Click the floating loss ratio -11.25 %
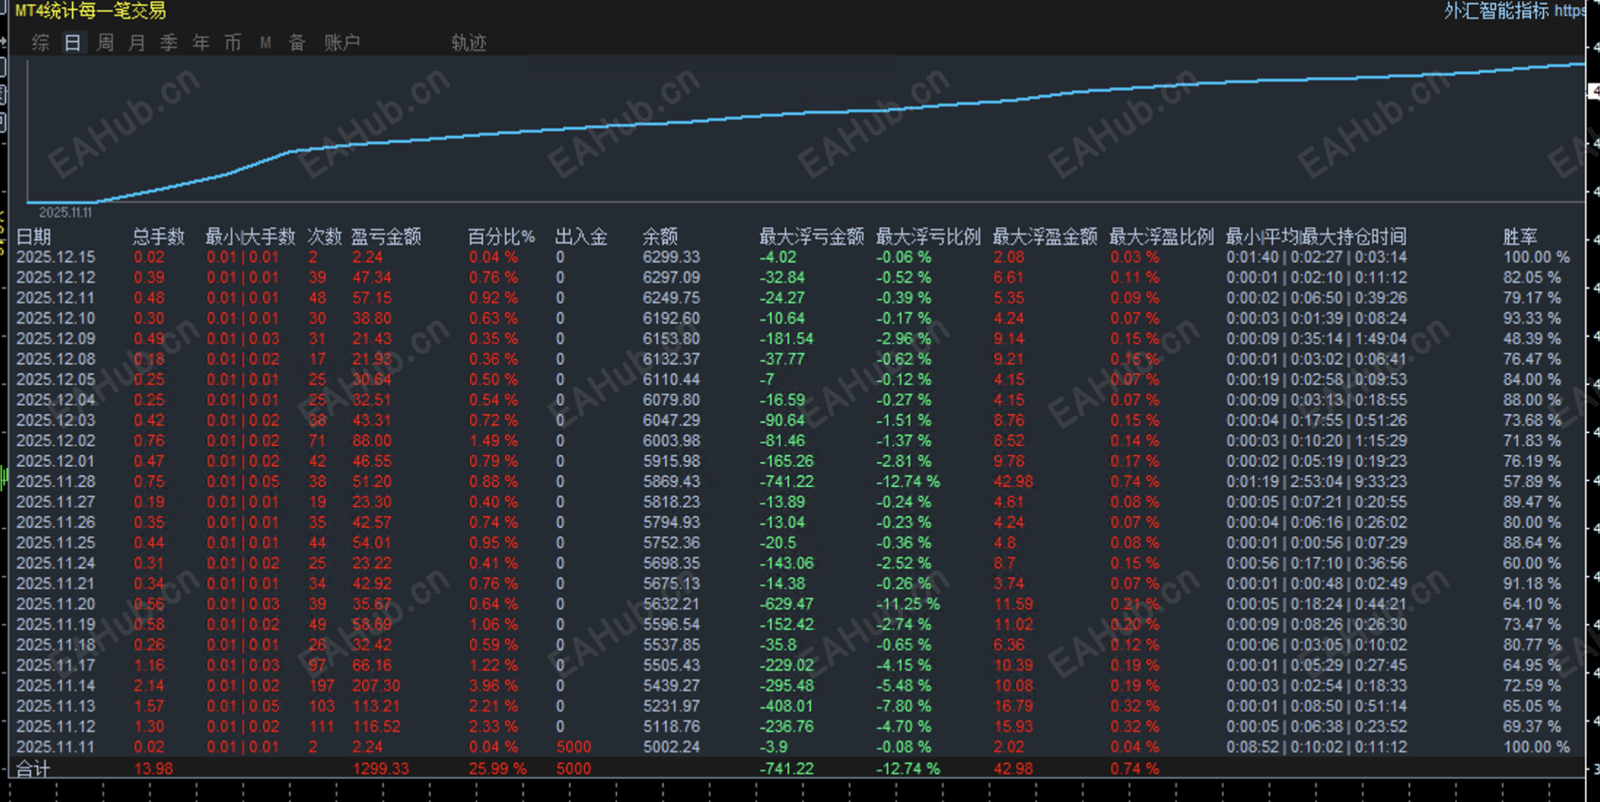This screenshot has width=1600, height=802. point(909,604)
